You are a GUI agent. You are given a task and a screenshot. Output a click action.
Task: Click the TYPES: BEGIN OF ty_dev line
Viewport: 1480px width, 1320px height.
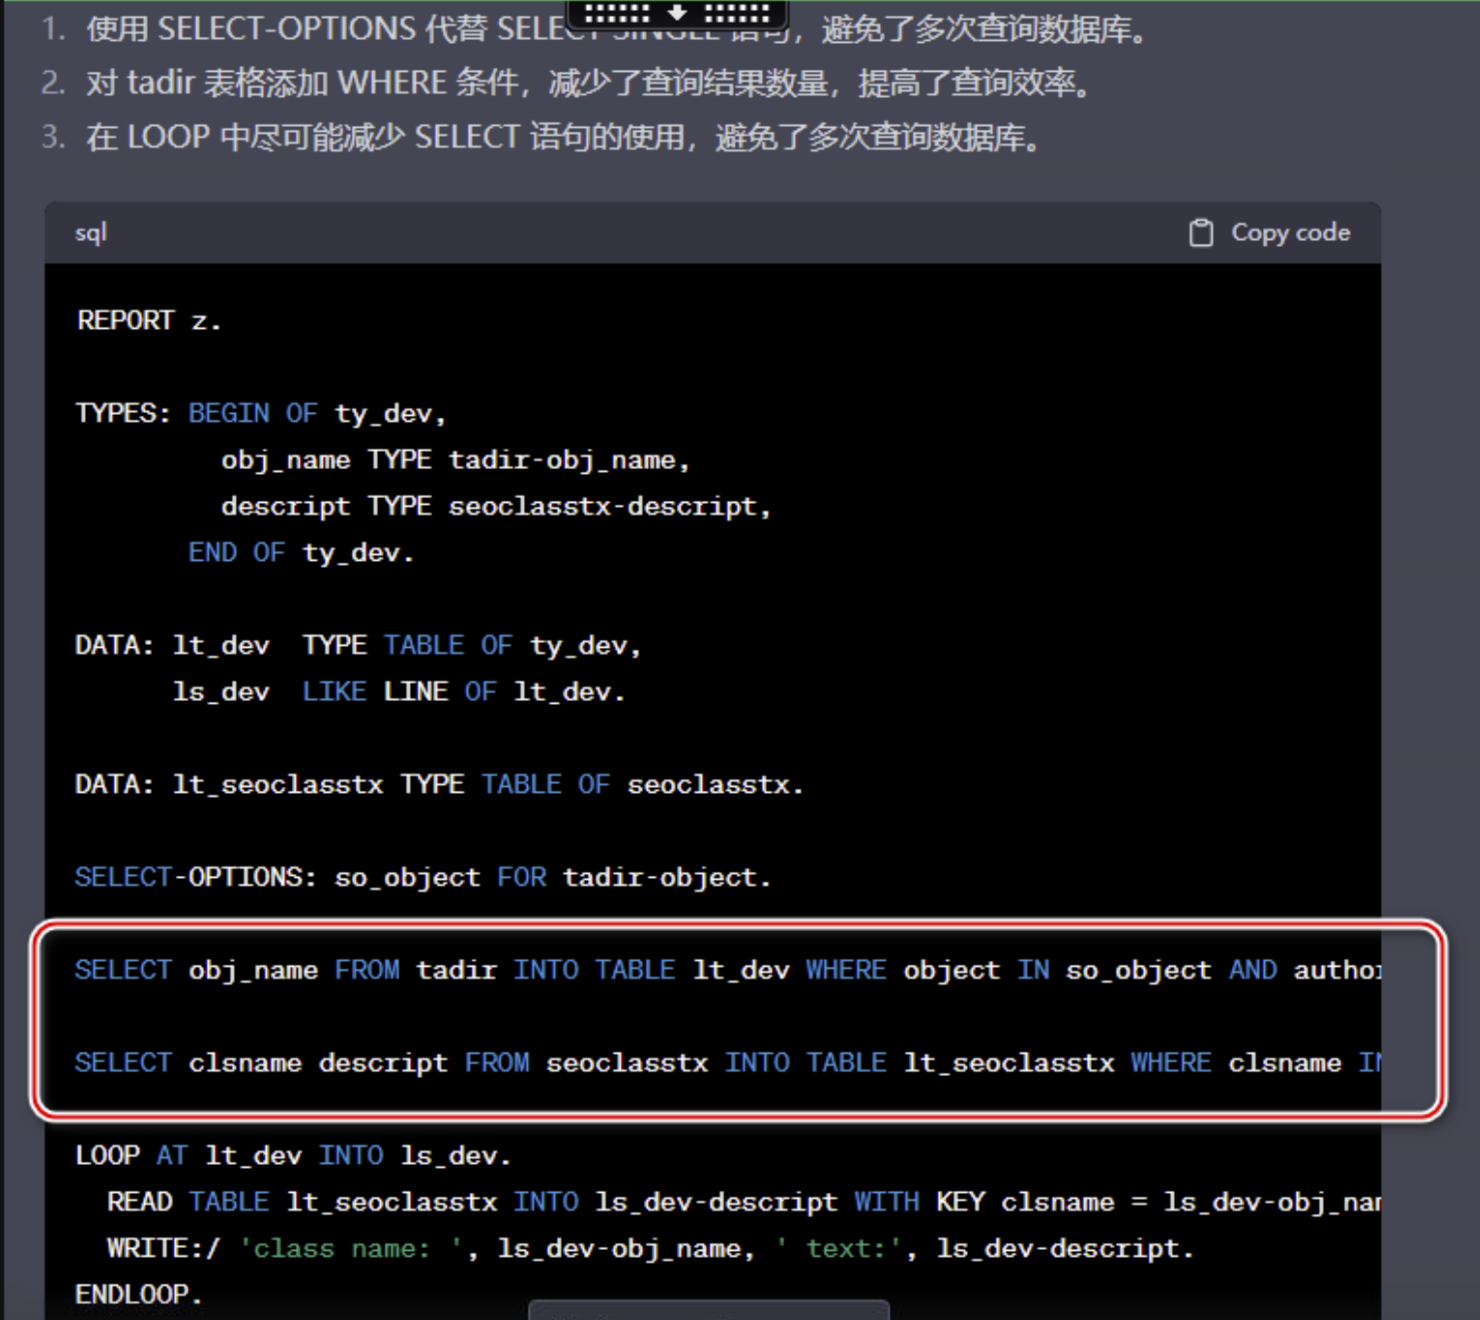(x=260, y=414)
